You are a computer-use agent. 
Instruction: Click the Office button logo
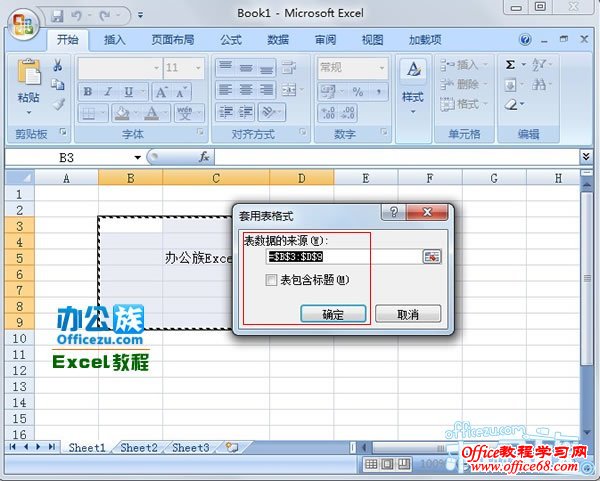click(23, 24)
